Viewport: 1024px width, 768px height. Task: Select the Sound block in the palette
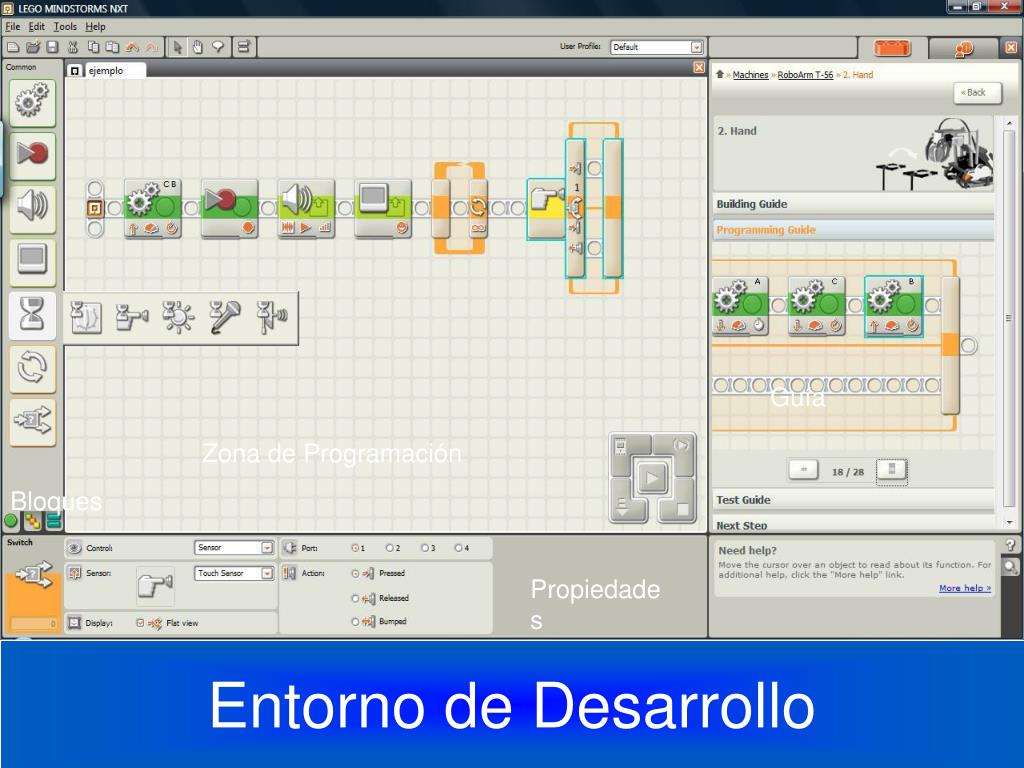[32, 208]
